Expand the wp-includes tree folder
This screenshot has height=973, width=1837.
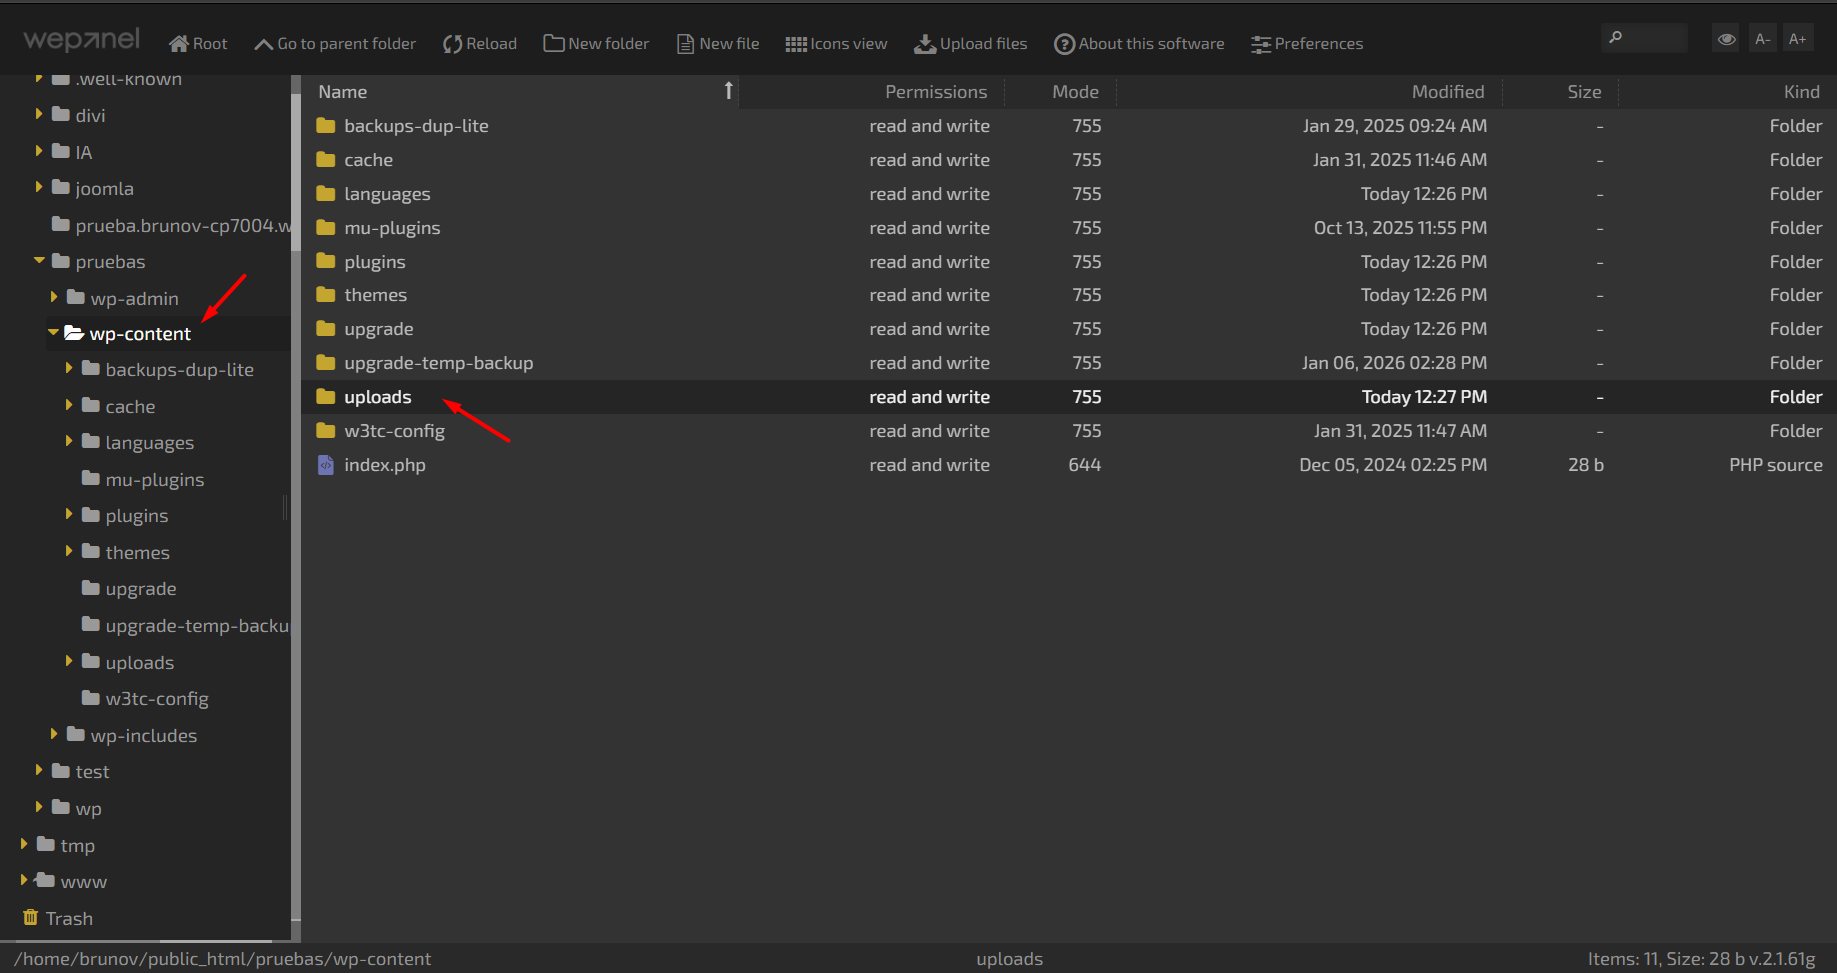pyautogui.click(x=54, y=735)
